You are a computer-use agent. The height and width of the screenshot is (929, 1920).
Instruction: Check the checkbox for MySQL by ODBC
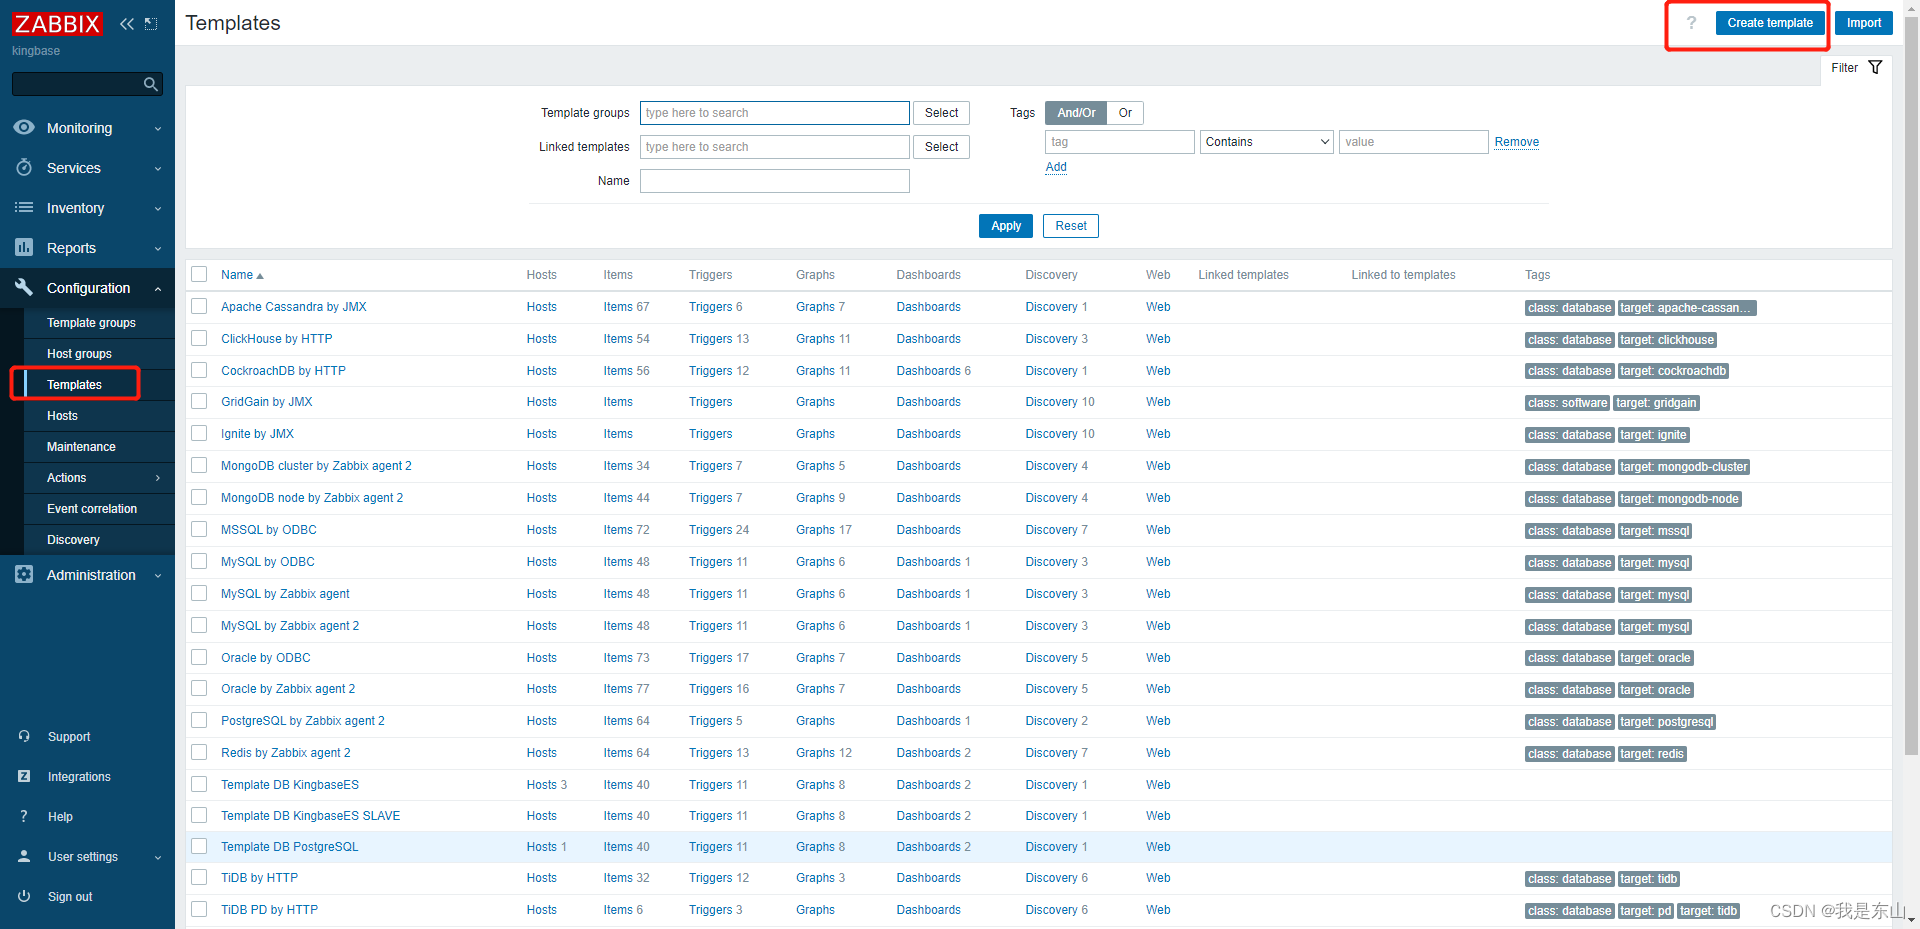[x=198, y=561]
